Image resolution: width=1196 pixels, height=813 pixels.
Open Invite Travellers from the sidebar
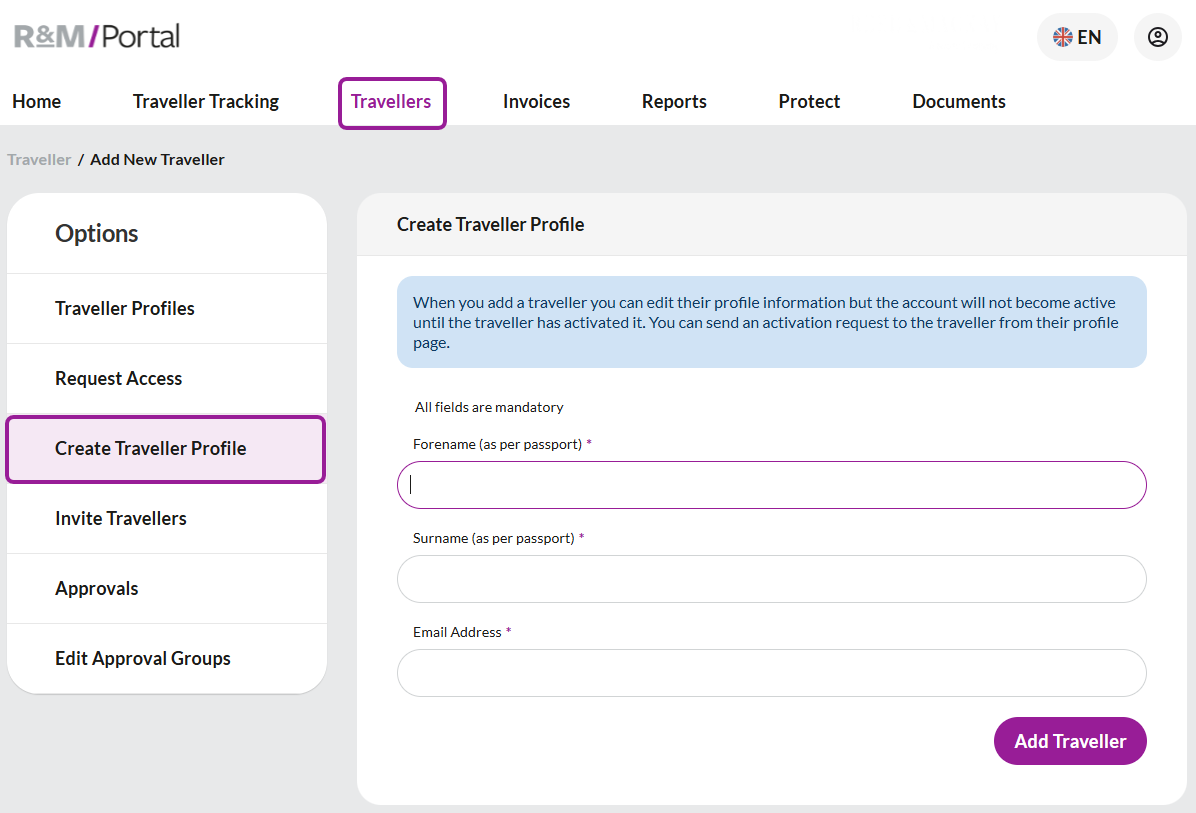point(121,519)
